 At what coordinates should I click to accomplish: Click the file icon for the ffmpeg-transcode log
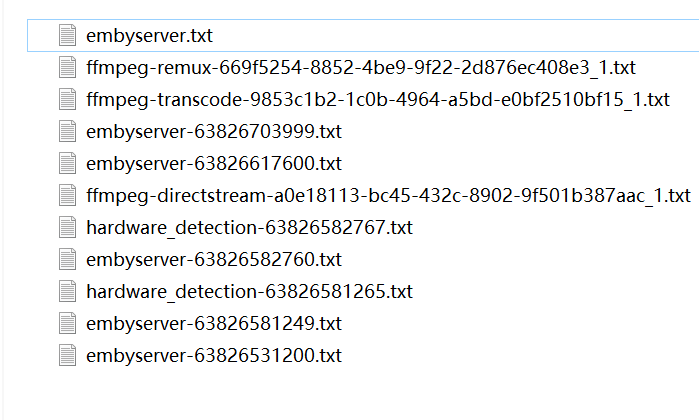coord(68,100)
